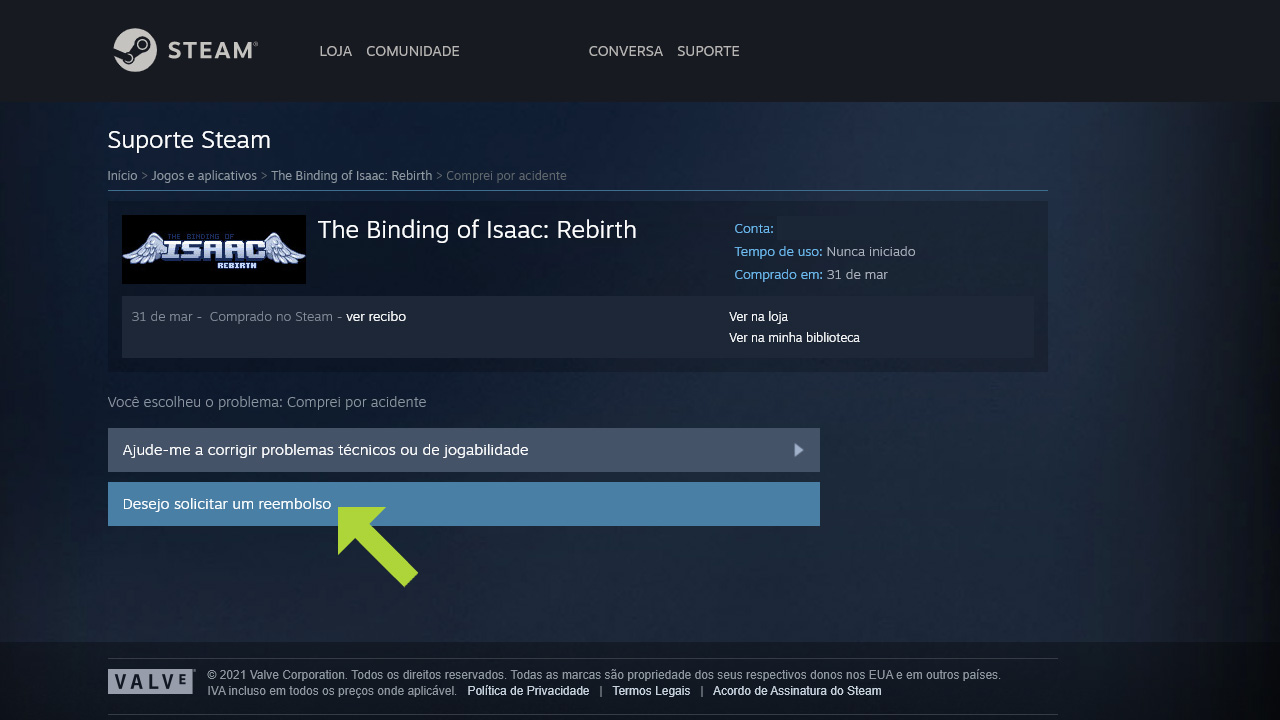Select Ajude-me a corrigir problemas técnicos option
Viewport: 1280px width, 720px height.
click(x=464, y=450)
